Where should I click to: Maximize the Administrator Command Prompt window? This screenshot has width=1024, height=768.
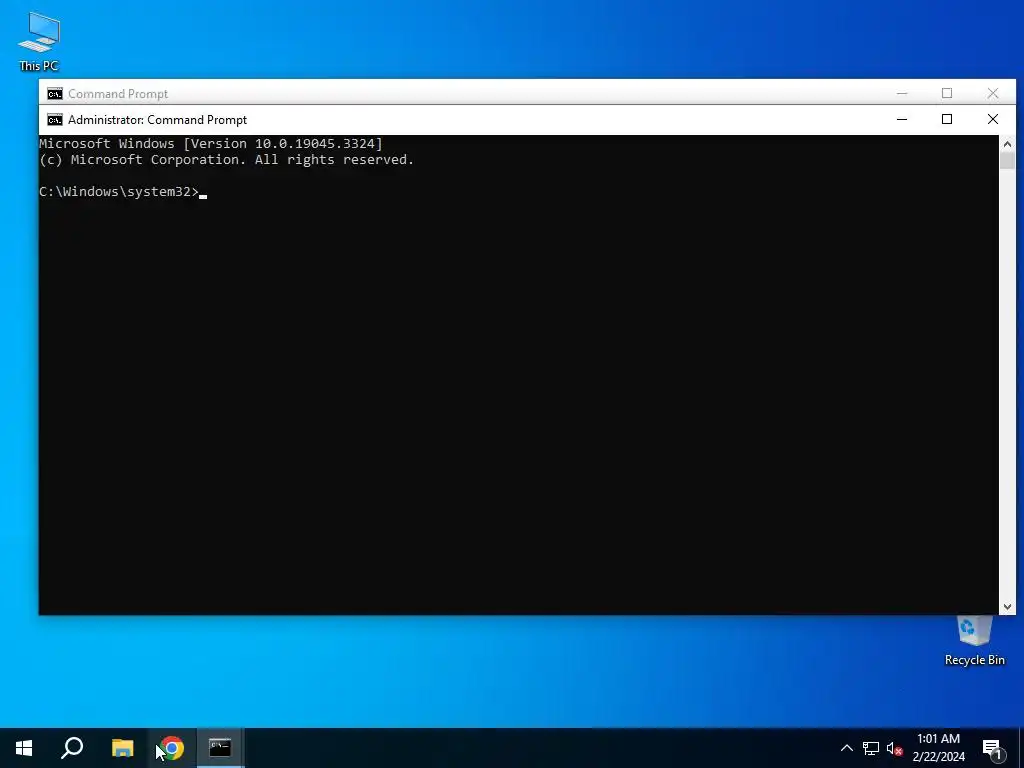(947, 119)
